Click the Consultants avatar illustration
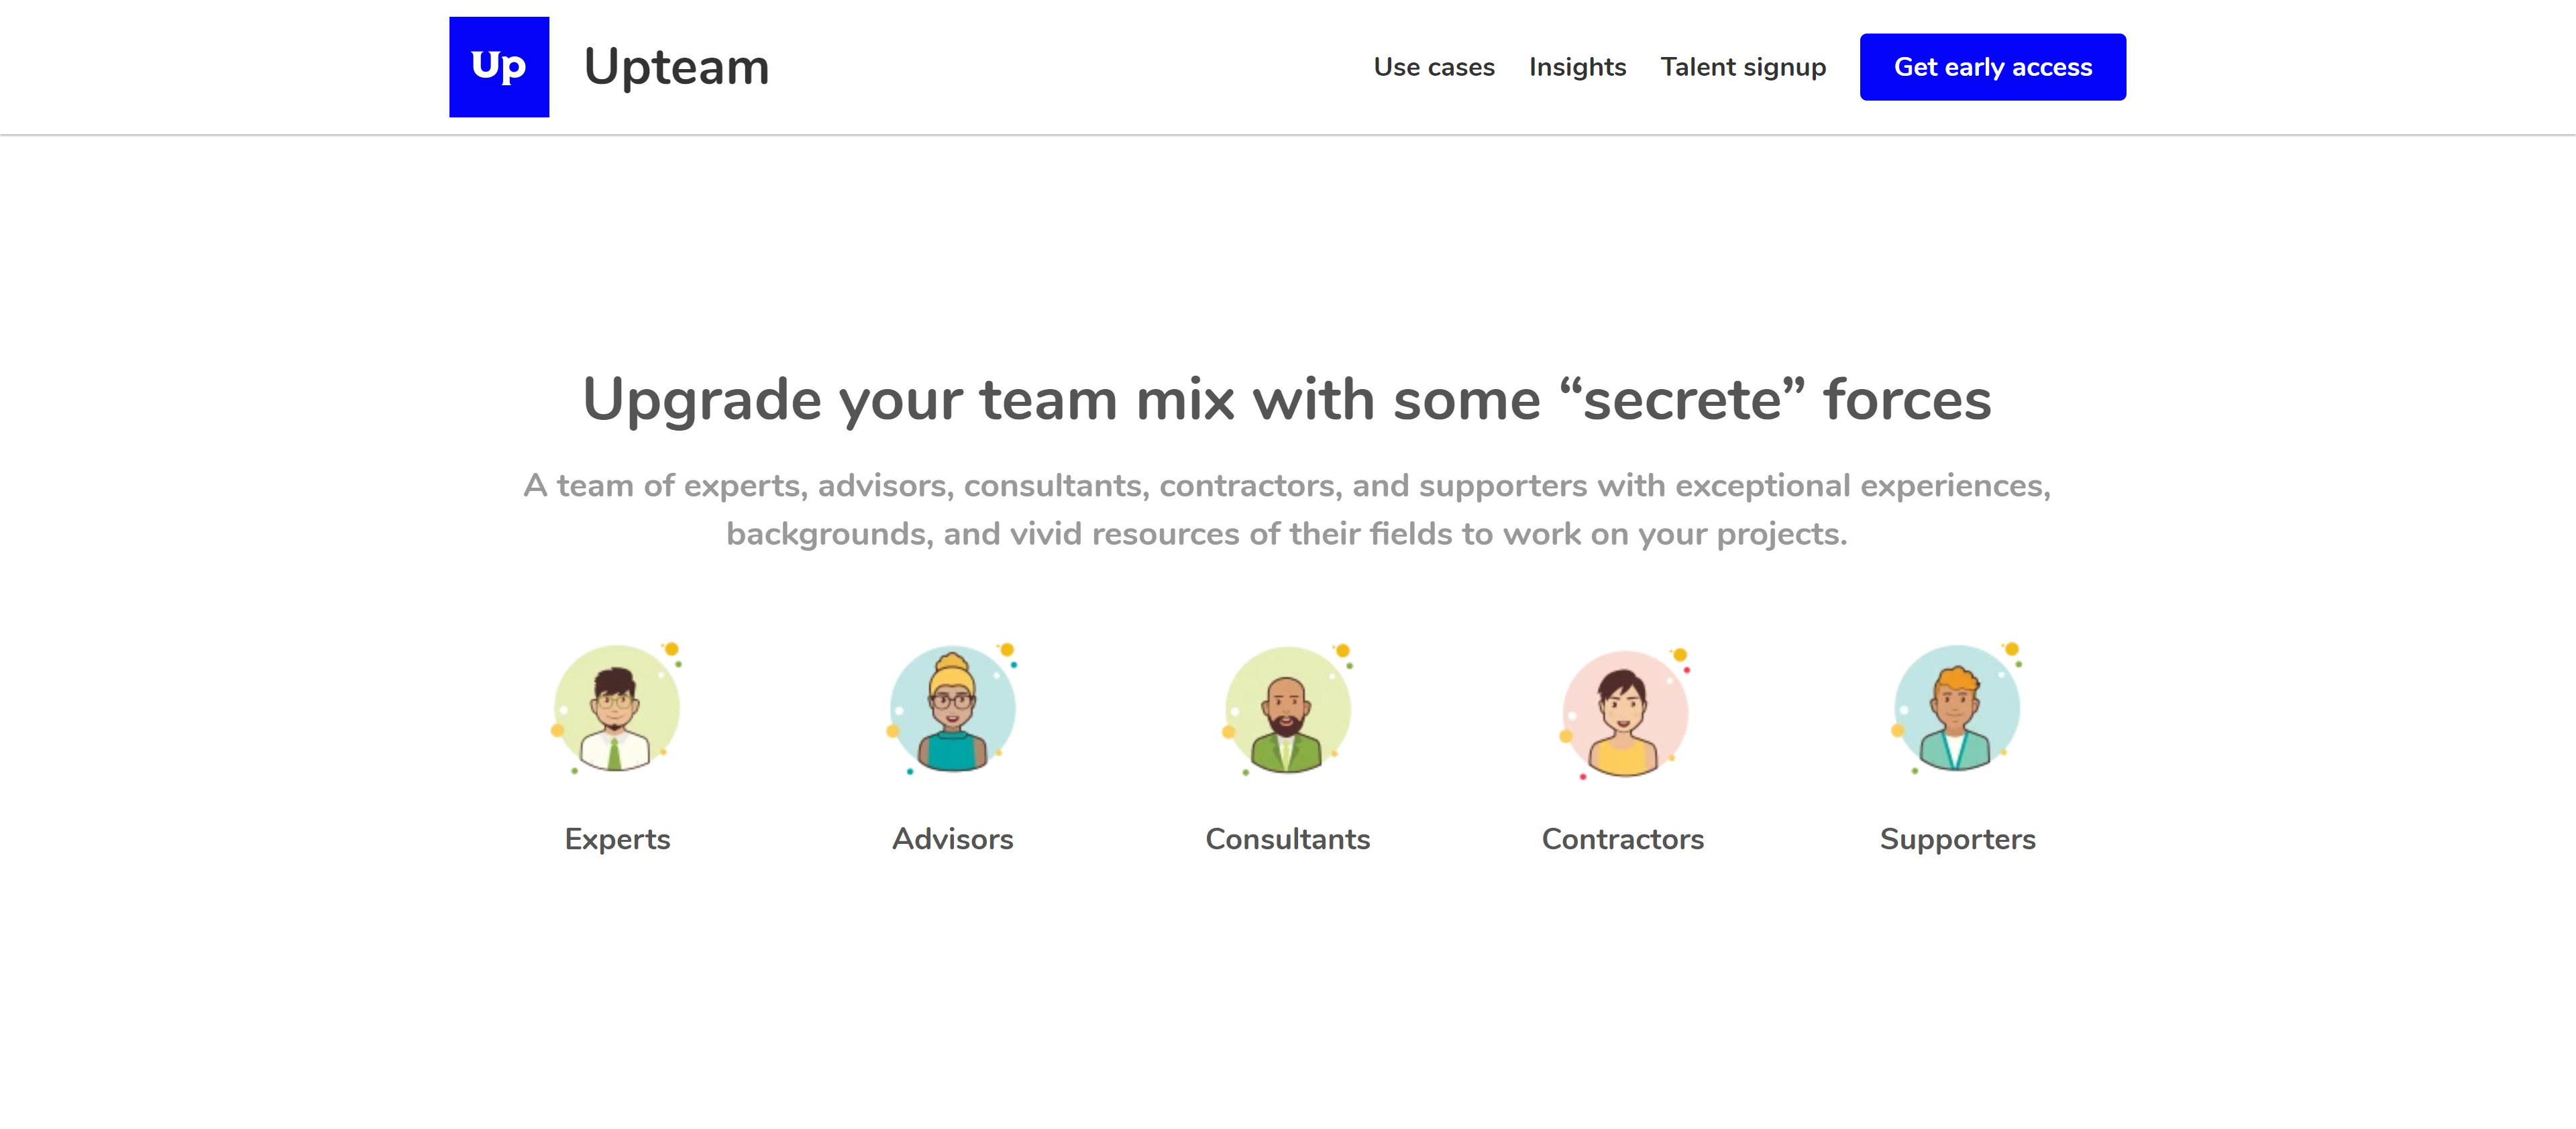 point(1288,708)
